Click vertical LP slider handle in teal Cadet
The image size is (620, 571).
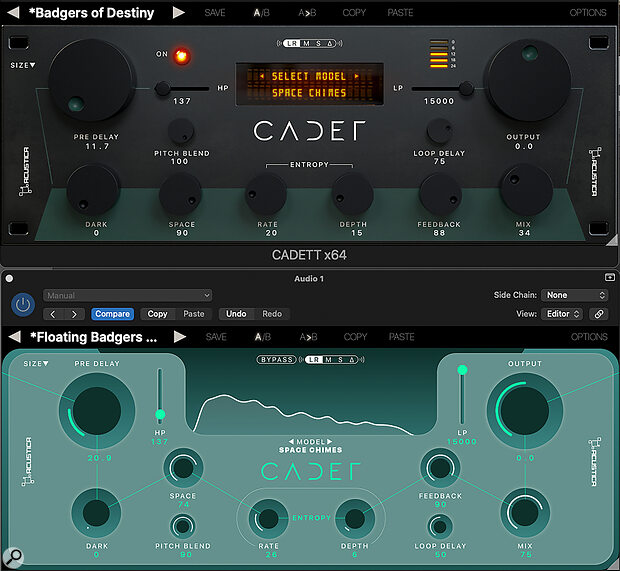[x=462, y=370]
